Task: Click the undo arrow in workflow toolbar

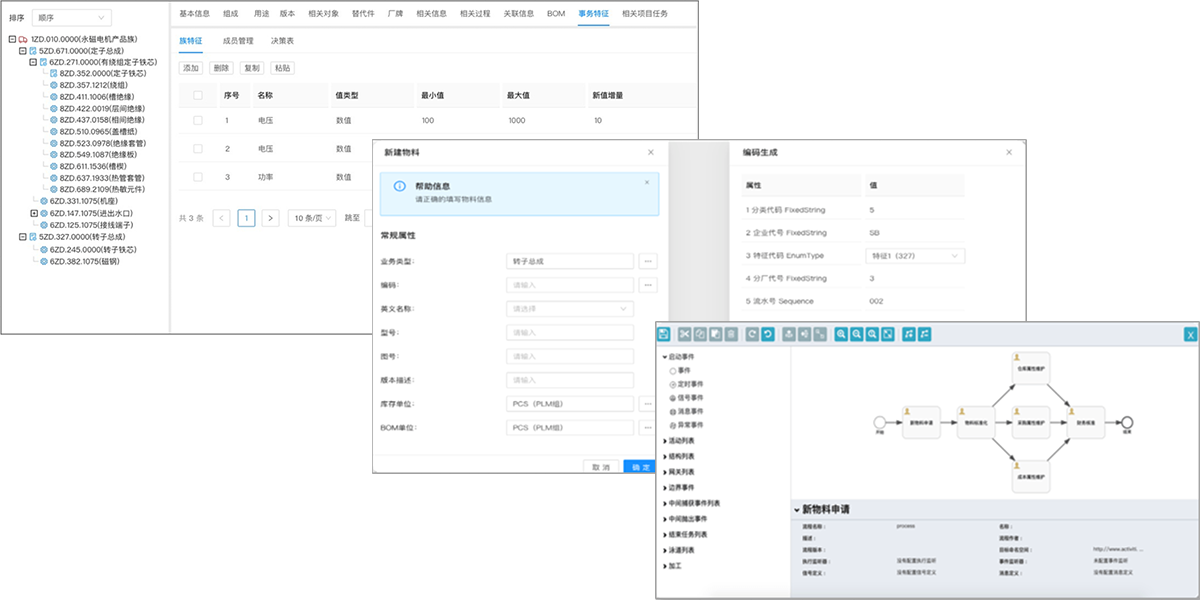Action: tap(766, 334)
